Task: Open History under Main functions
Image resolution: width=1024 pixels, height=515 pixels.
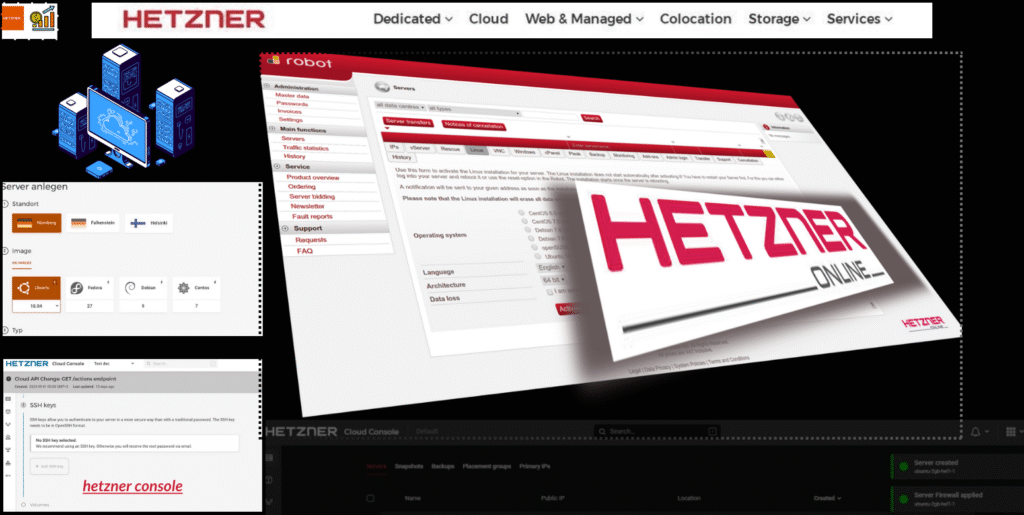Action: tap(295, 157)
